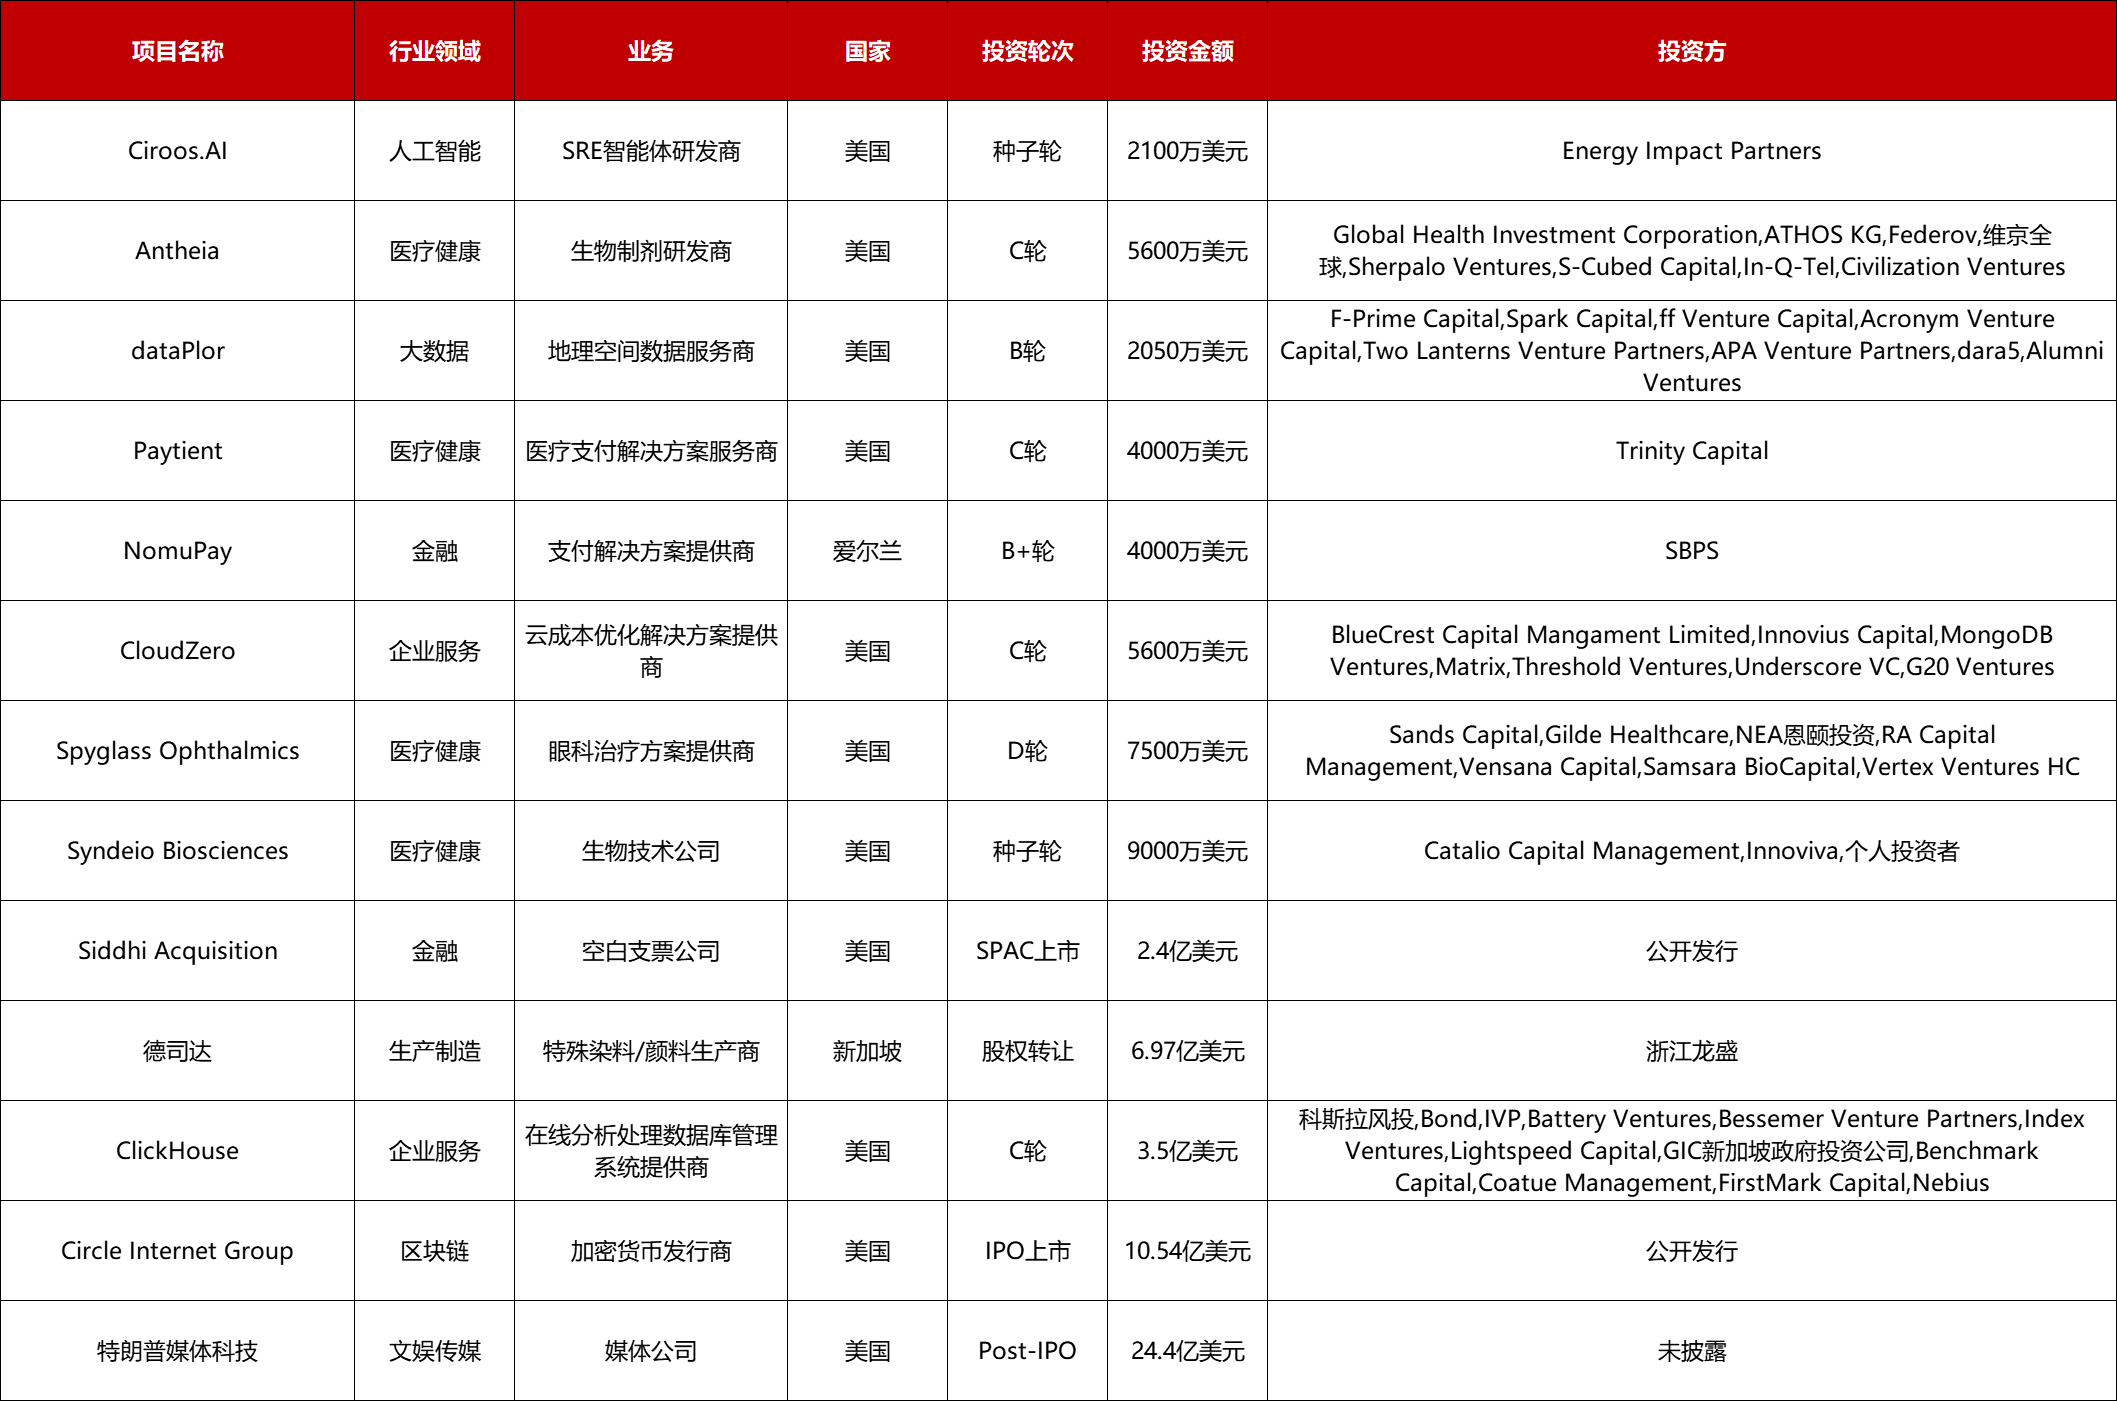Screen dimensions: 2117x1401
Task: Click the 投资轮次 column header
Action: [1027, 51]
